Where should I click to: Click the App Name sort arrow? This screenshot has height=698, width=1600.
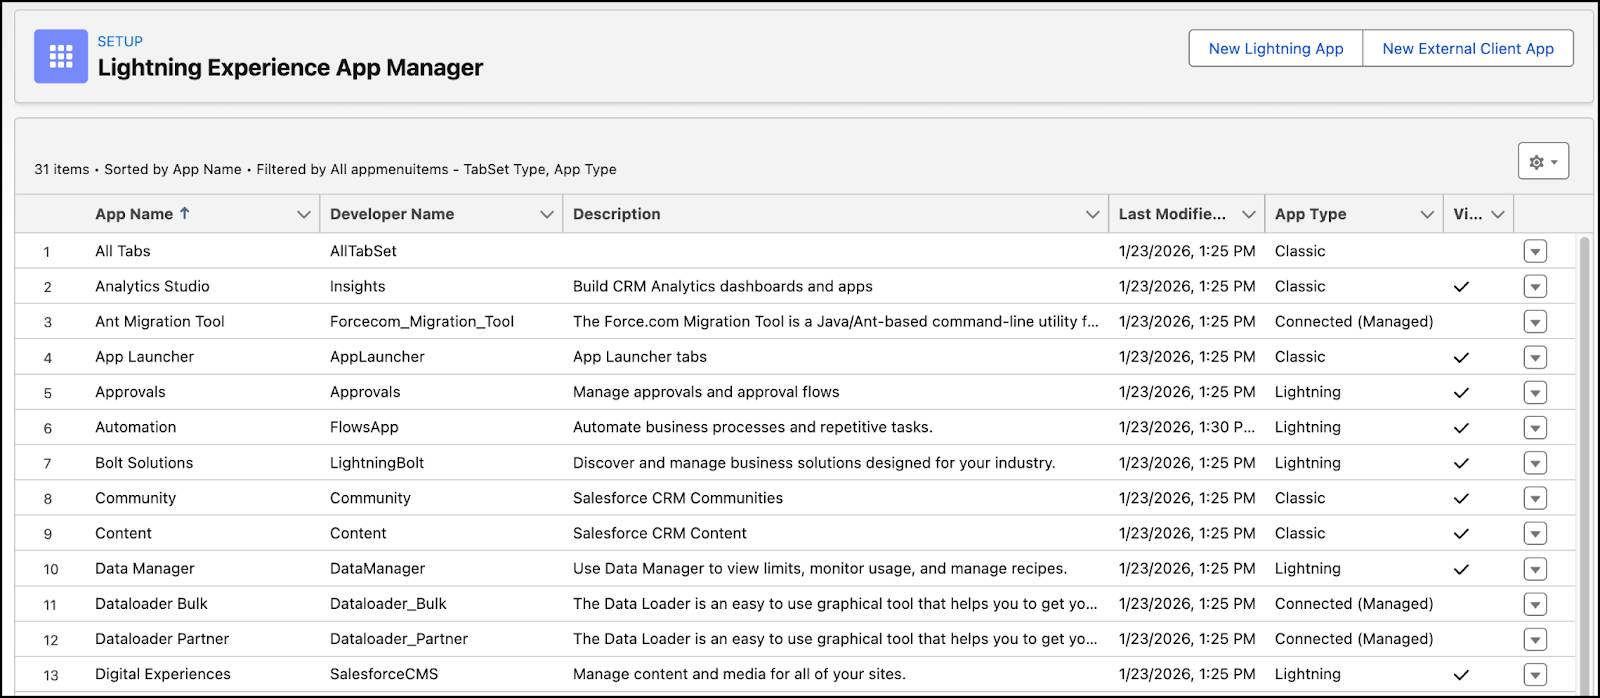[x=185, y=213]
